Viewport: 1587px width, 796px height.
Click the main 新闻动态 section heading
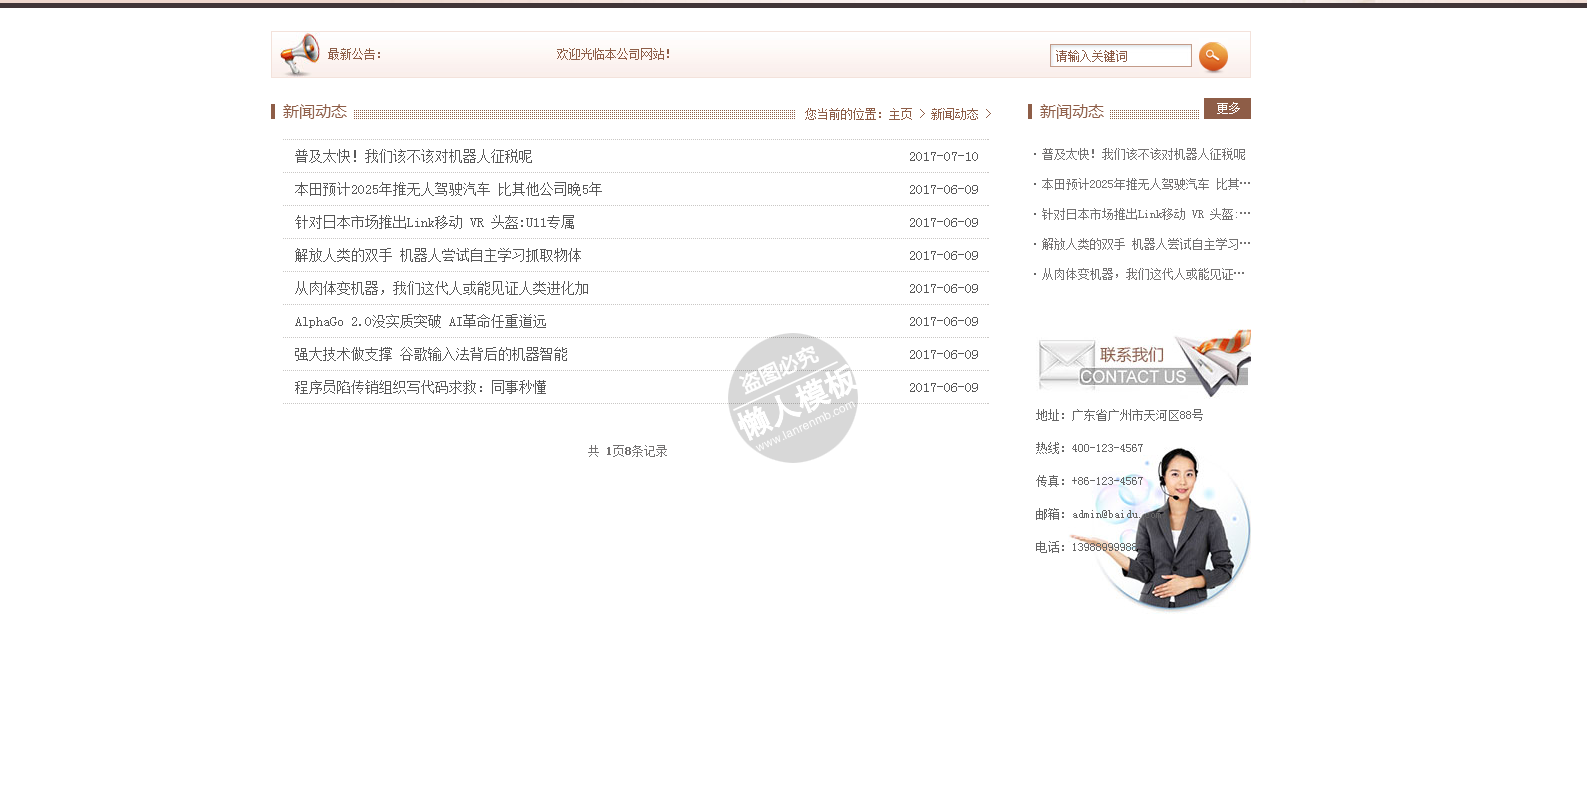click(314, 111)
